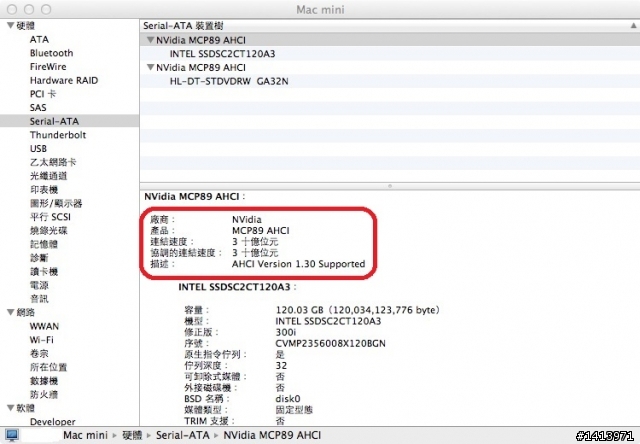640x444 pixels.
Task: Select WWAN under network
Action: [44, 326]
